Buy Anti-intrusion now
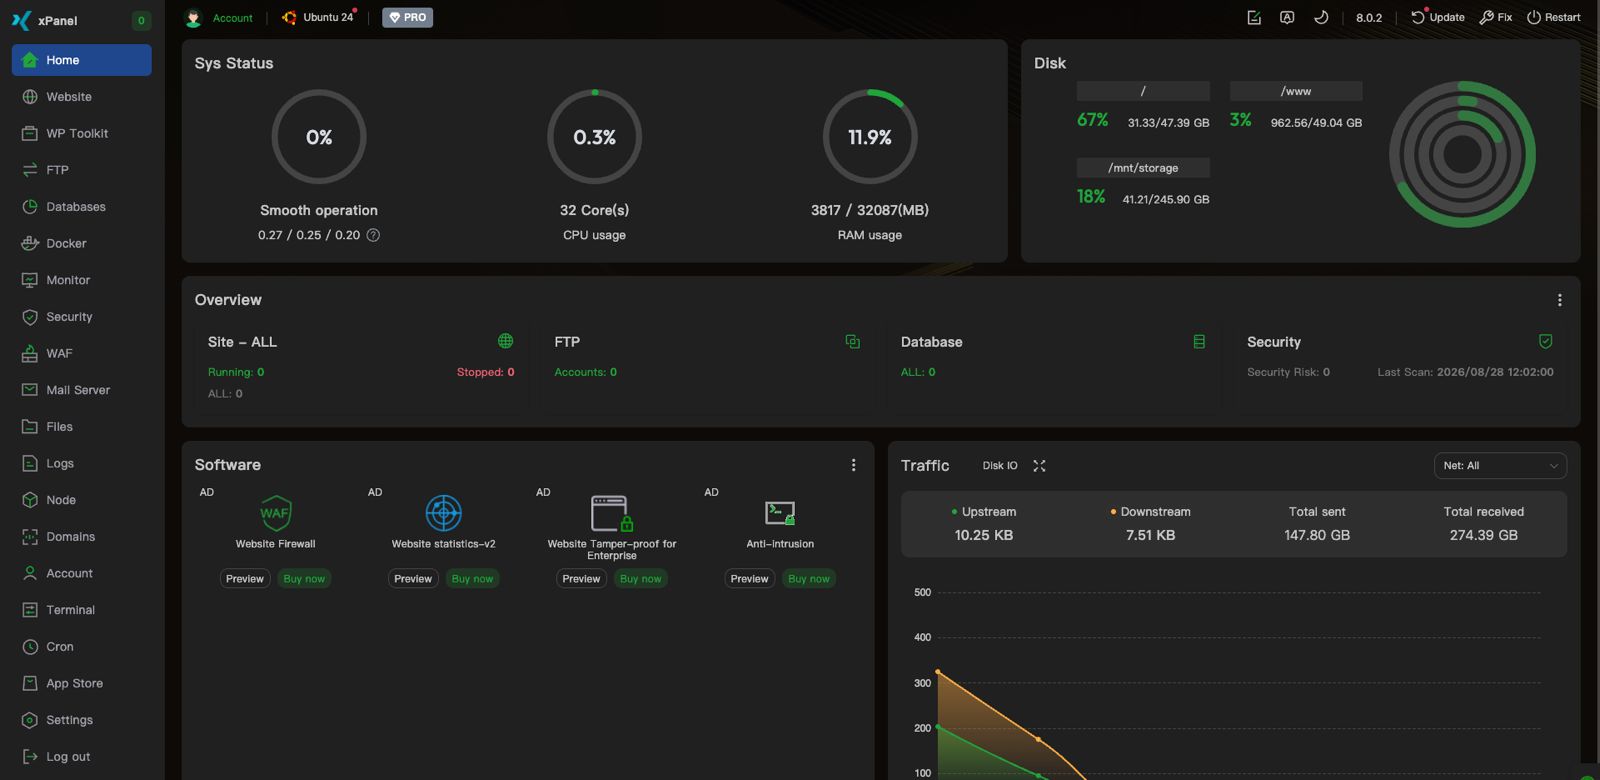 click(809, 579)
